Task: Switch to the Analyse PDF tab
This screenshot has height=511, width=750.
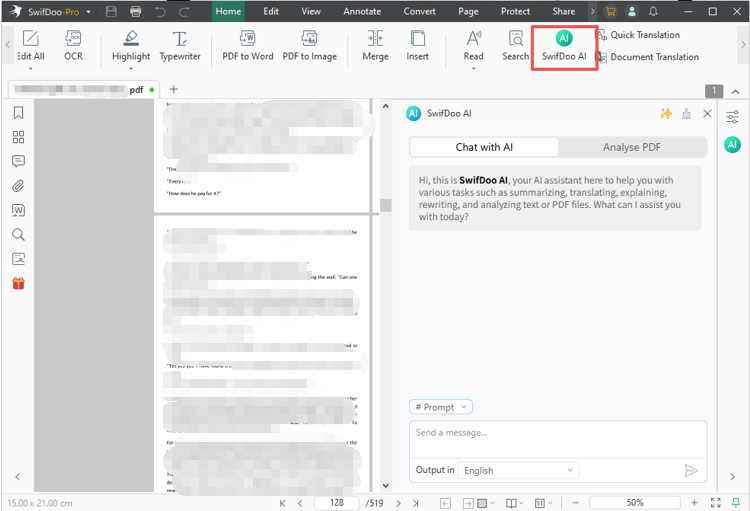Action: click(x=632, y=147)
